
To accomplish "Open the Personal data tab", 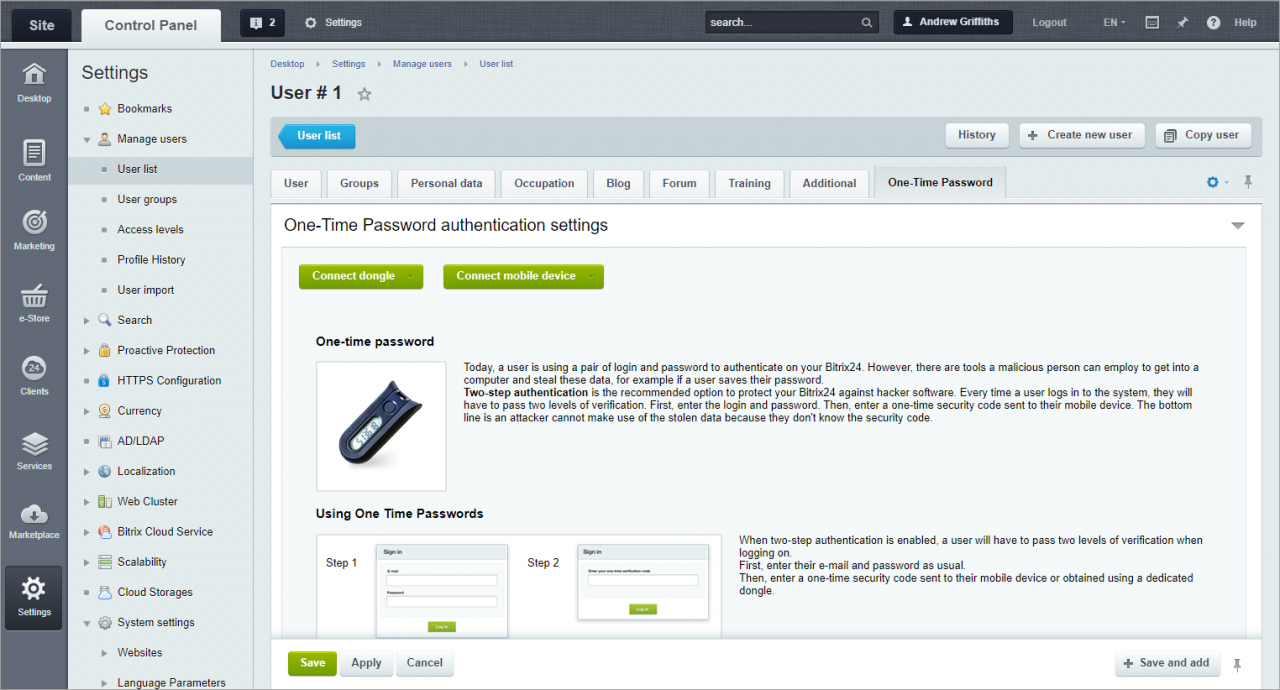I will click(446, 184).
